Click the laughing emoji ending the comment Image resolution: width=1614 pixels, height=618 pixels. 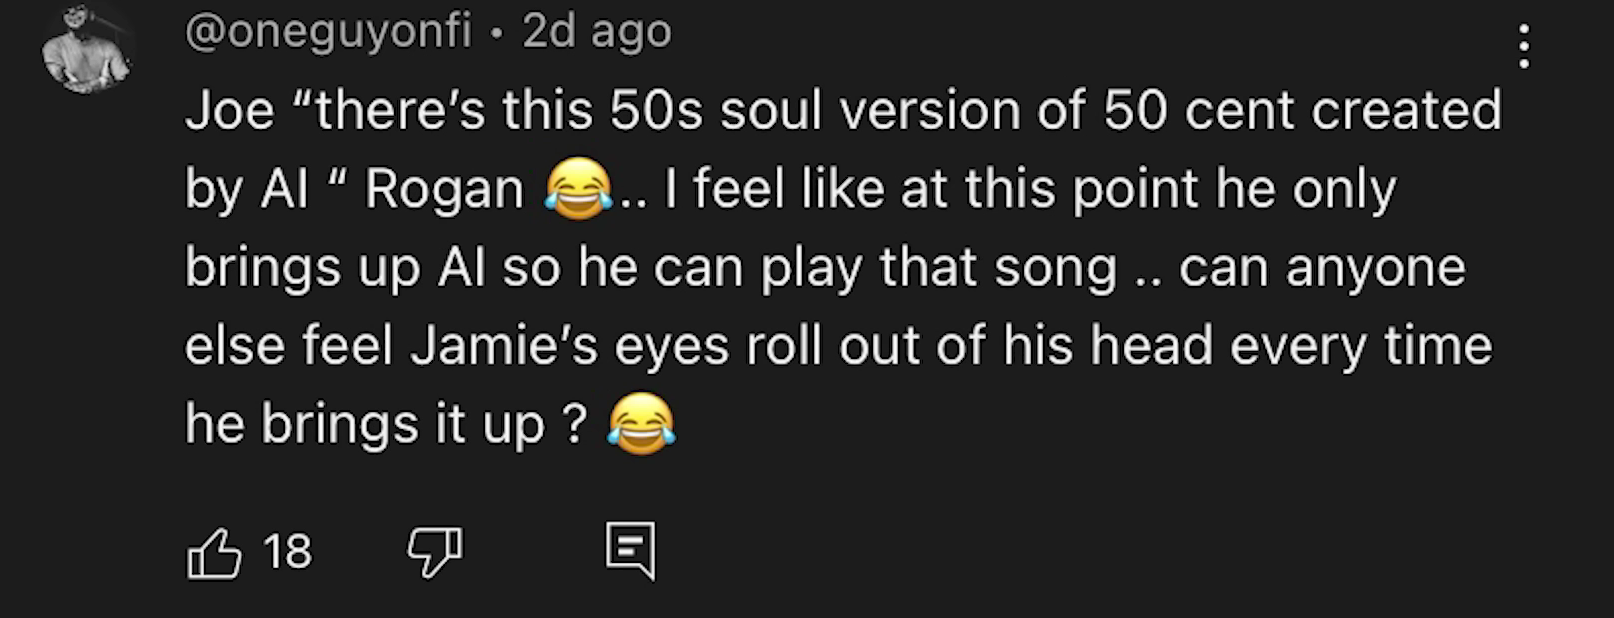pos(642,425)
